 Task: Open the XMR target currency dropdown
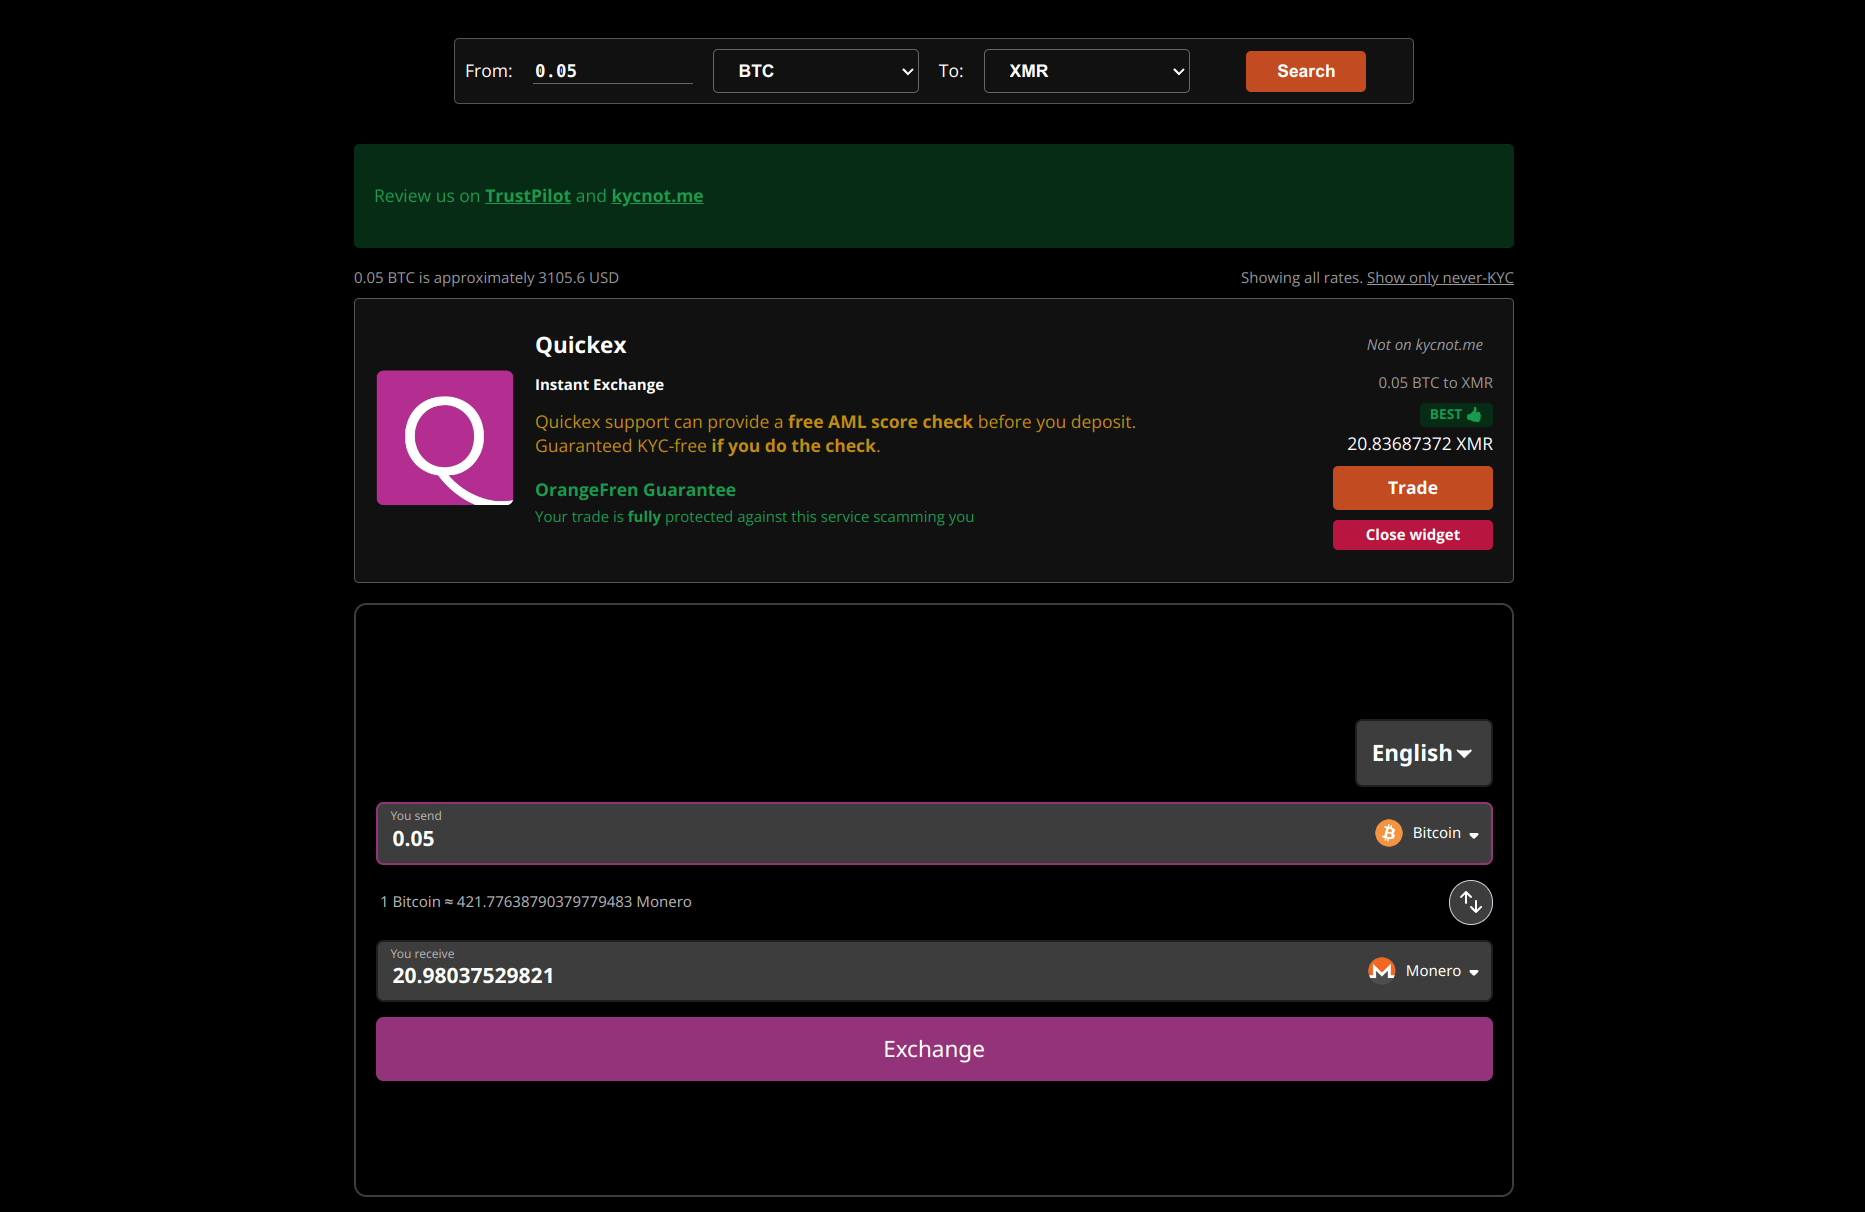point(1086,71)
